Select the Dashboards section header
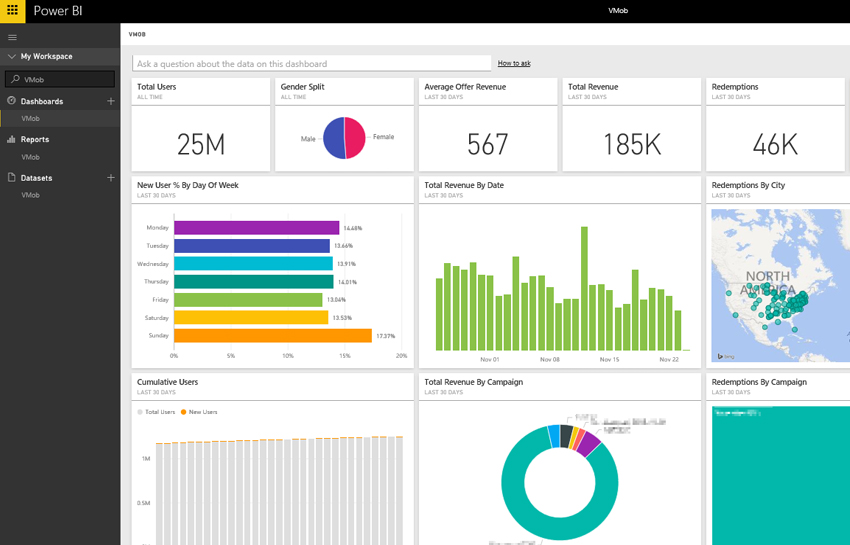 [x=42, y=101]
